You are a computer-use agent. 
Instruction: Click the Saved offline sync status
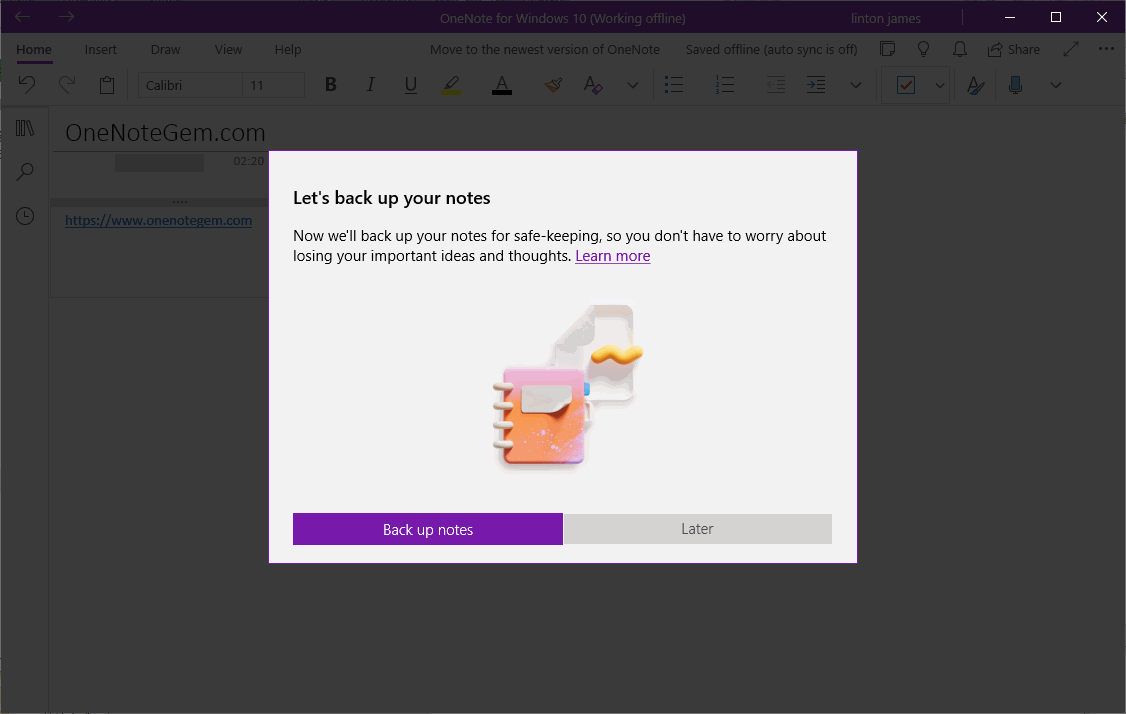click(771, 50)
